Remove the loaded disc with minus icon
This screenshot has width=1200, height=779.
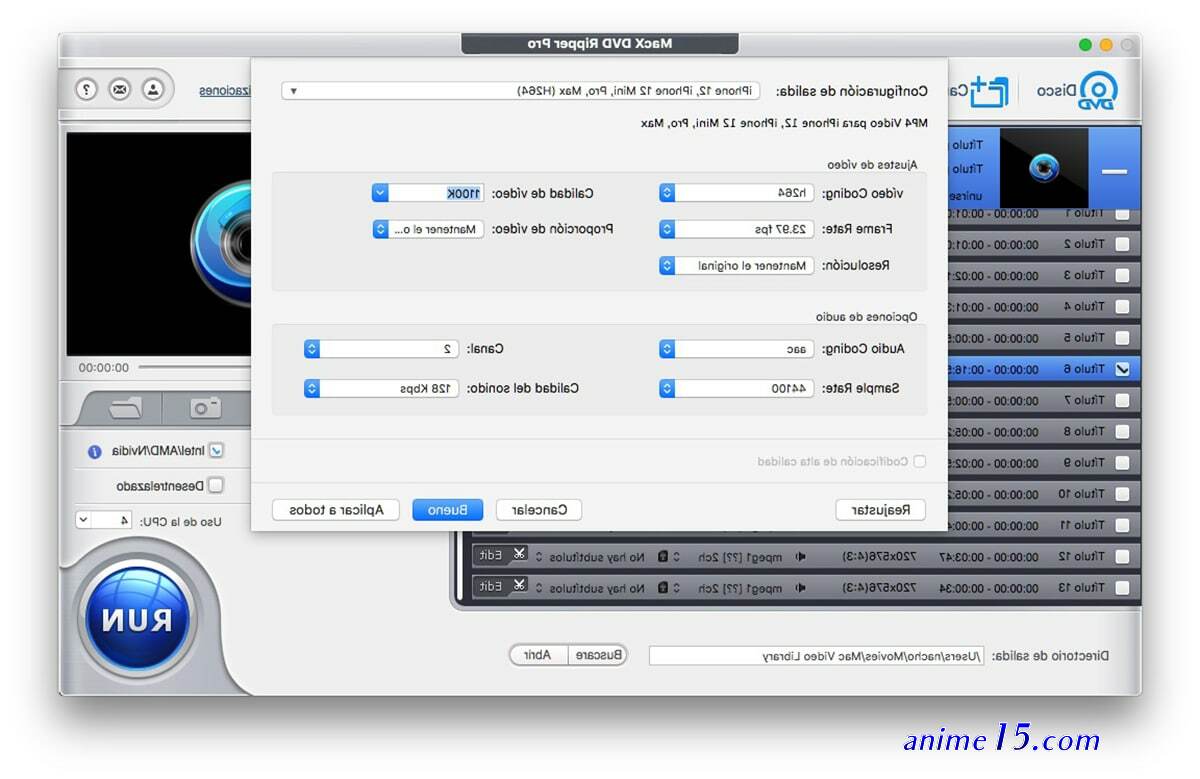[x=1115, y=171]
